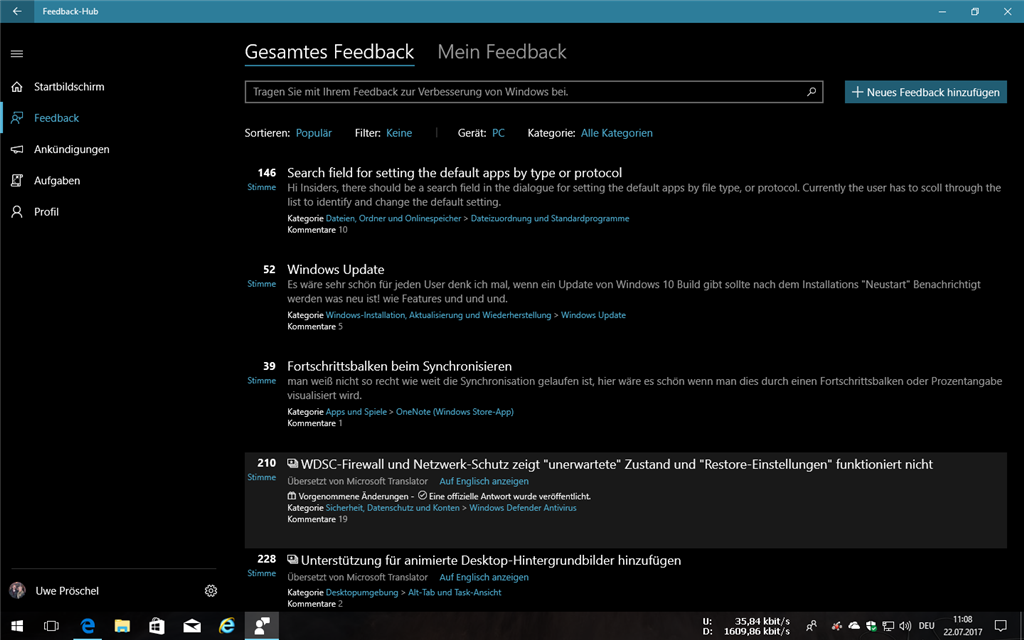Viewport: 1024px width, 640px height.
Task: Upvote the feedback with 39 Stimme
Action: click(x=262, y=372)
